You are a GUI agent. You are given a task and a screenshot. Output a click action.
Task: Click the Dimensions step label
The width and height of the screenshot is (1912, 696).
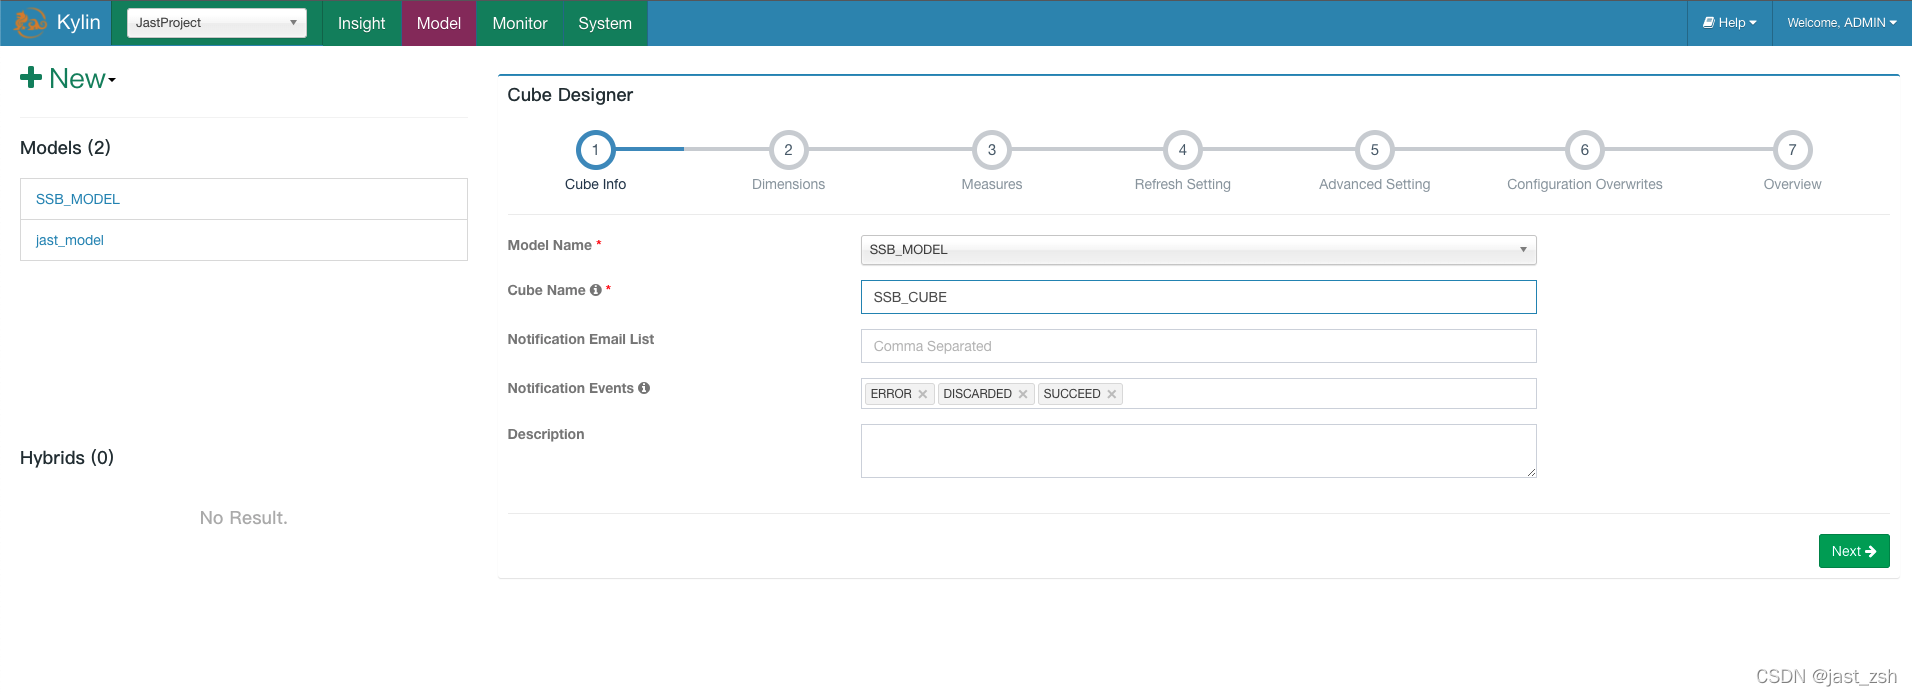tap(788, 184)
